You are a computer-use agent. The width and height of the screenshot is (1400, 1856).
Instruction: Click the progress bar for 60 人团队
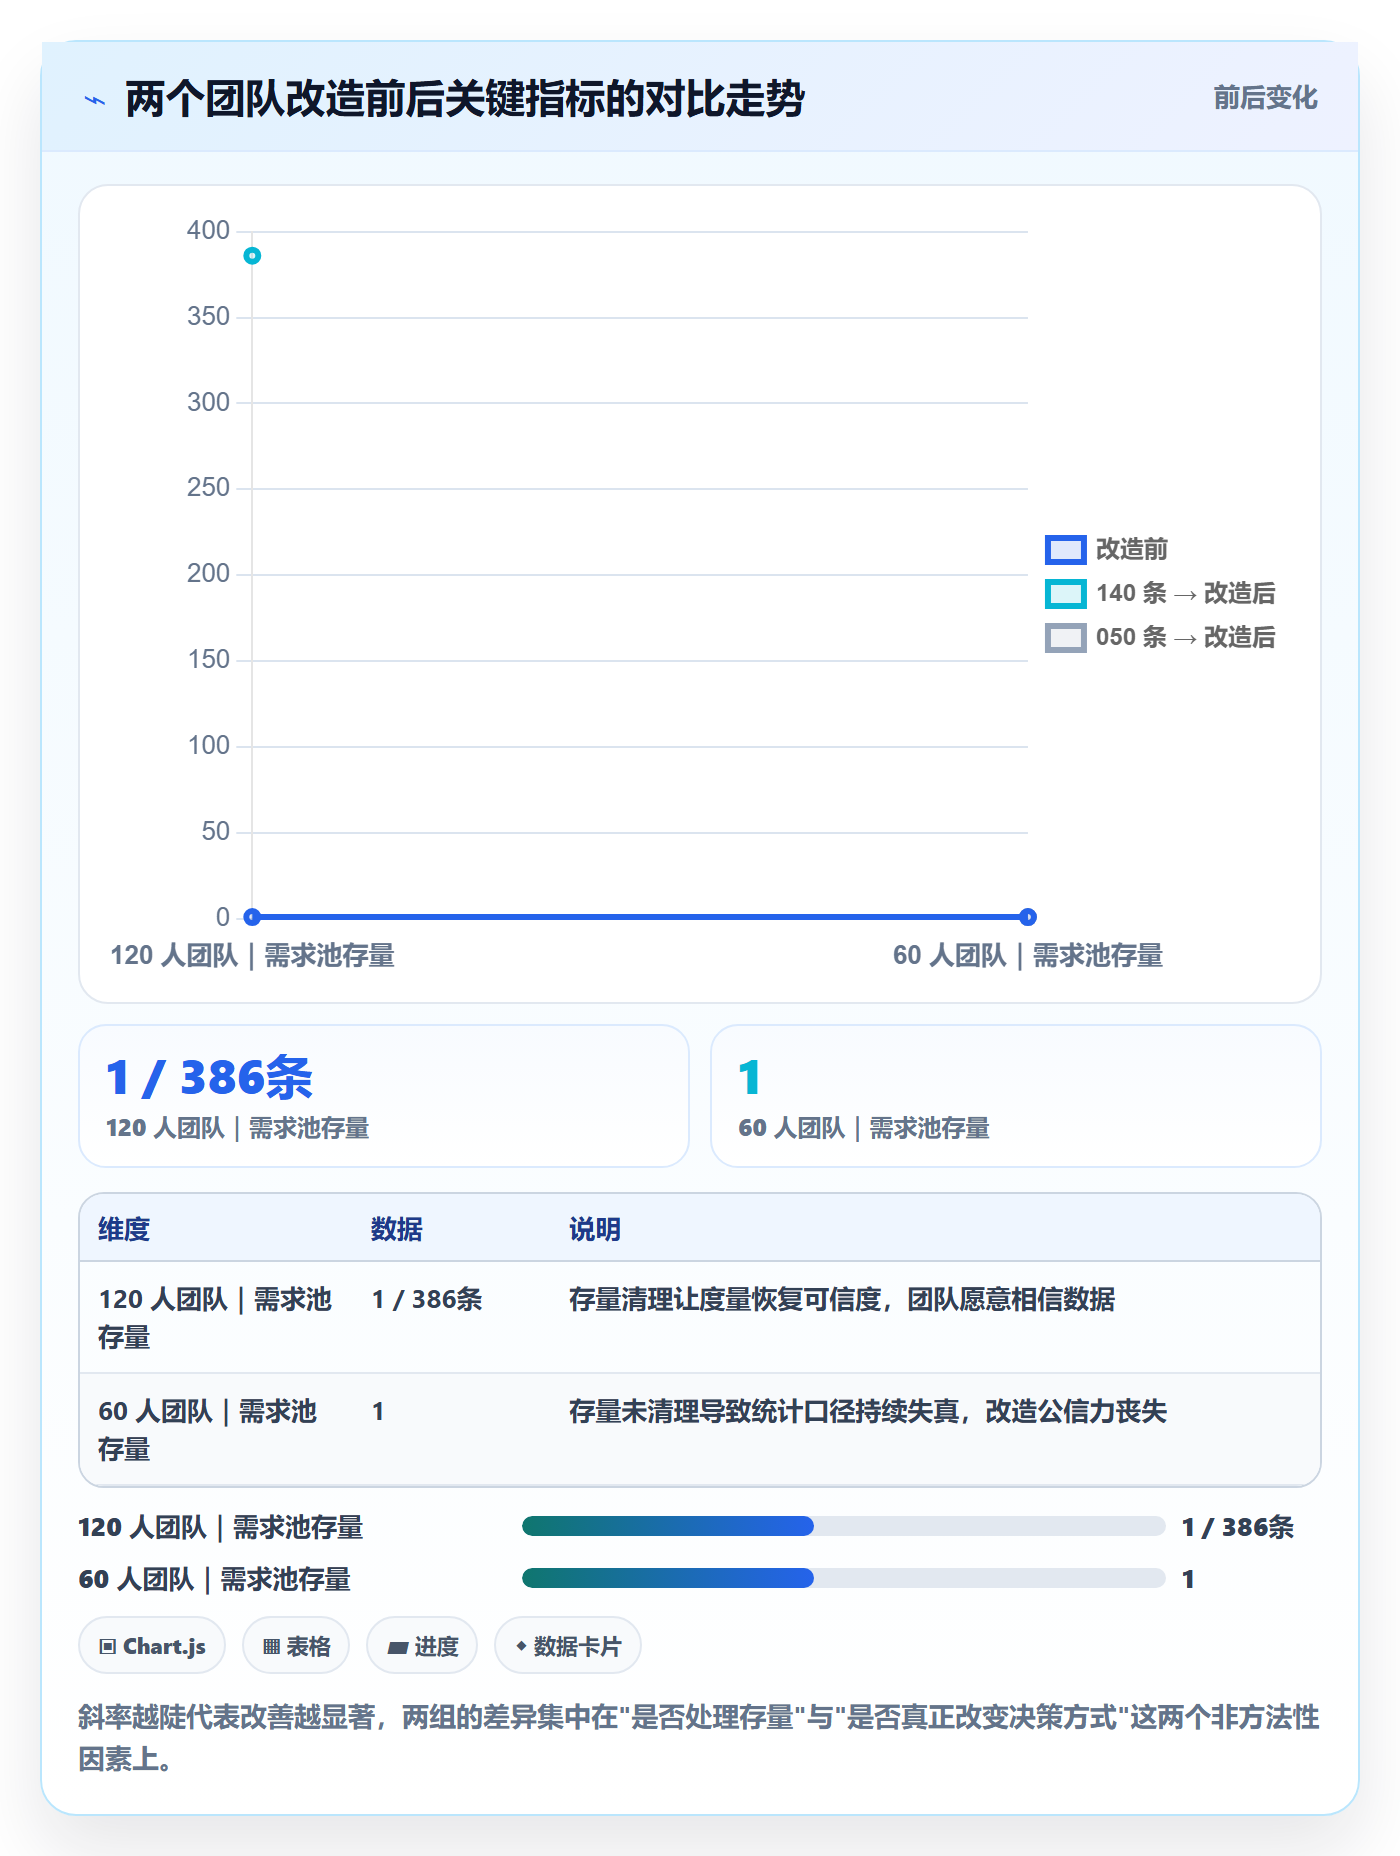coord(843,1578)
